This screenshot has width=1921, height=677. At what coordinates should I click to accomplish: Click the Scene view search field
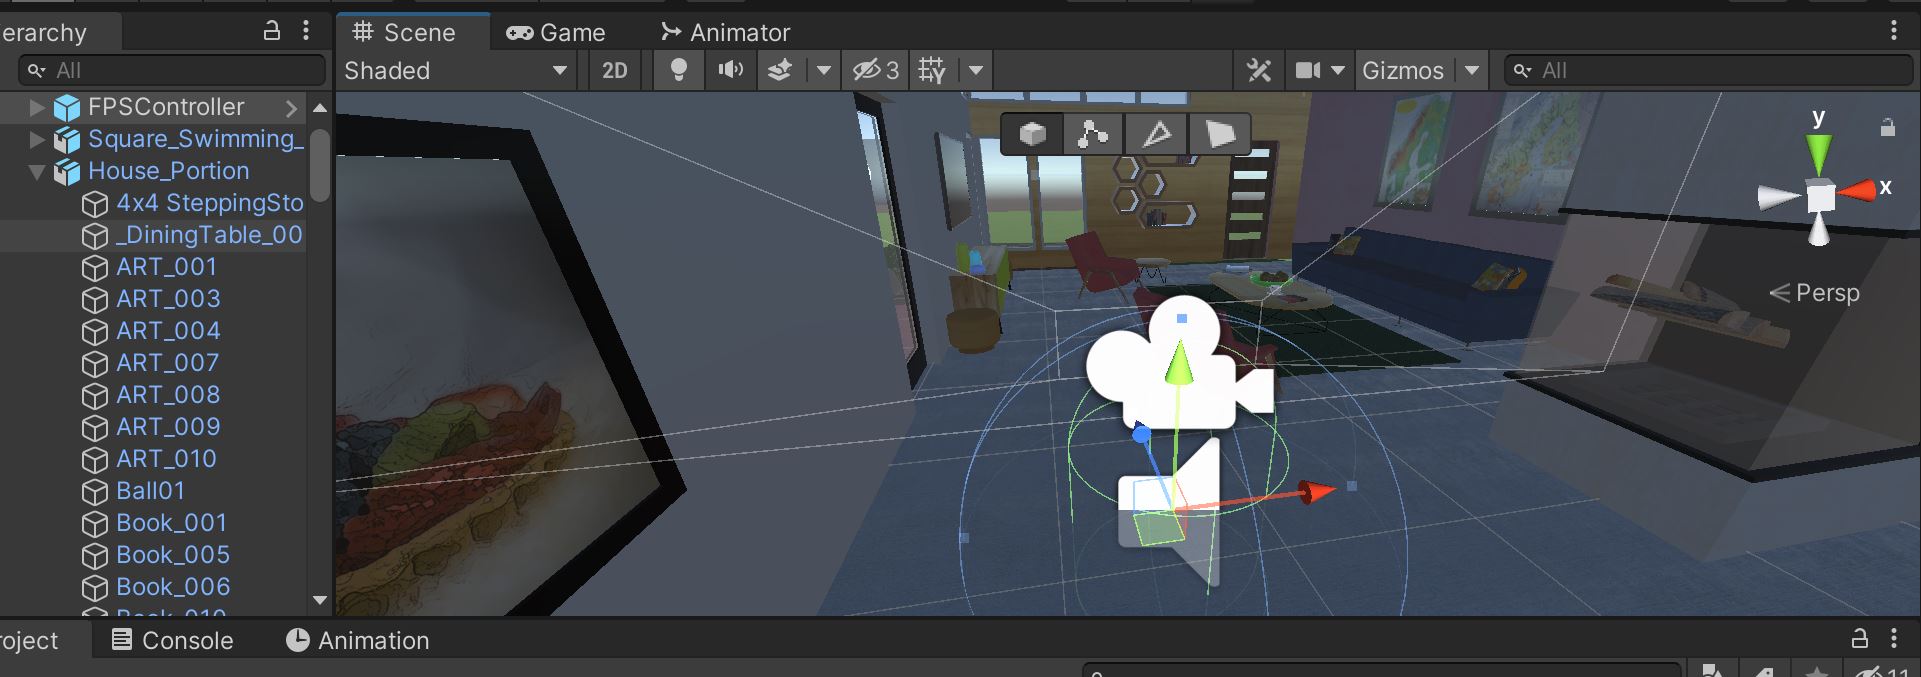(x=1708, y=70)
